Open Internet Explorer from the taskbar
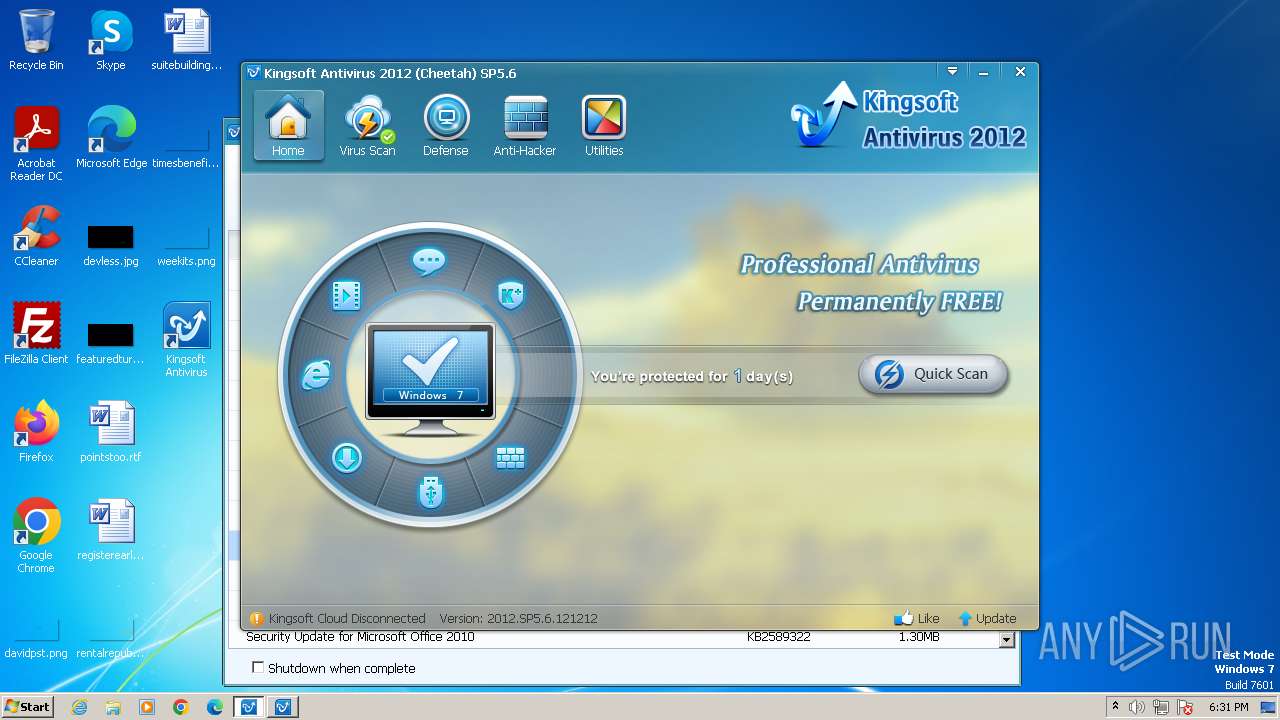 (79, 707)
